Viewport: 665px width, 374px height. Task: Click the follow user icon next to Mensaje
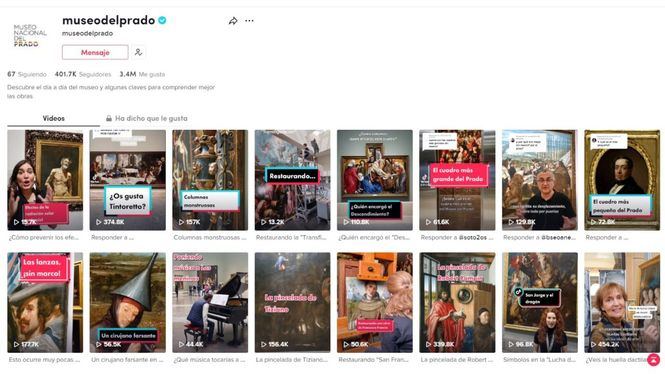(x=138, y=52)
